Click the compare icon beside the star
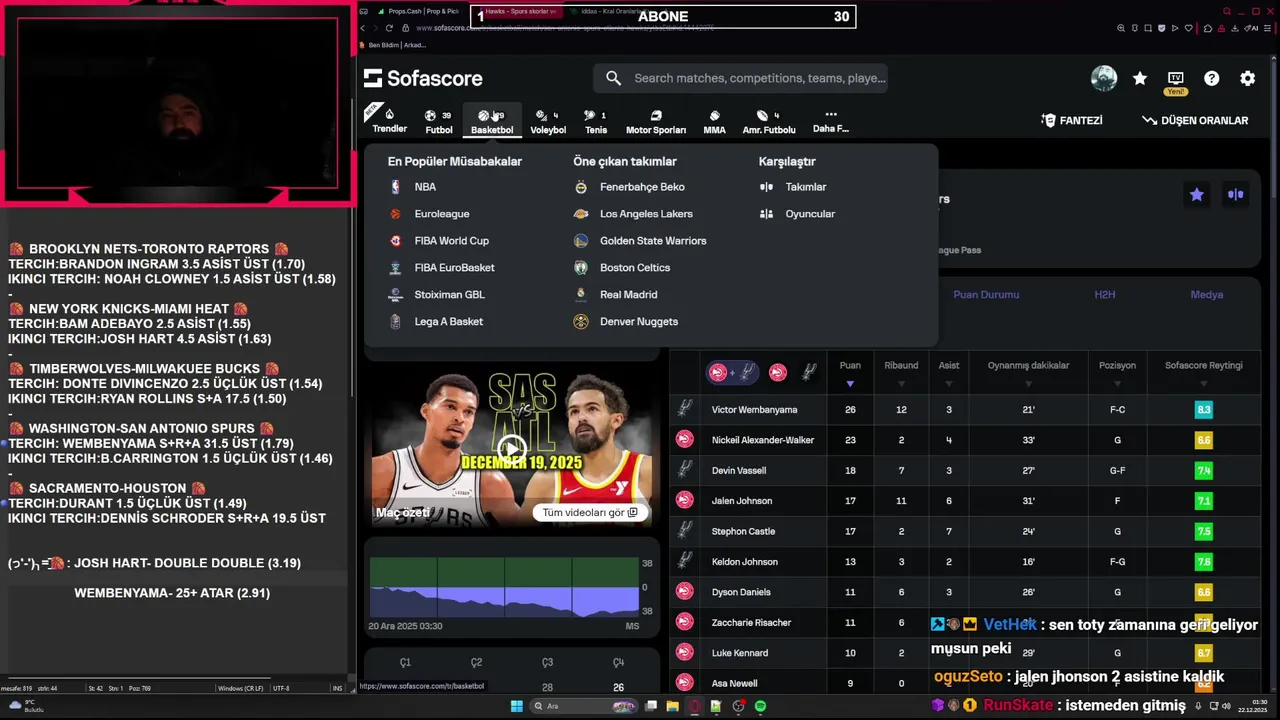The height and width of the screenshot is (720, 1280). click(x=1236, y=195)
